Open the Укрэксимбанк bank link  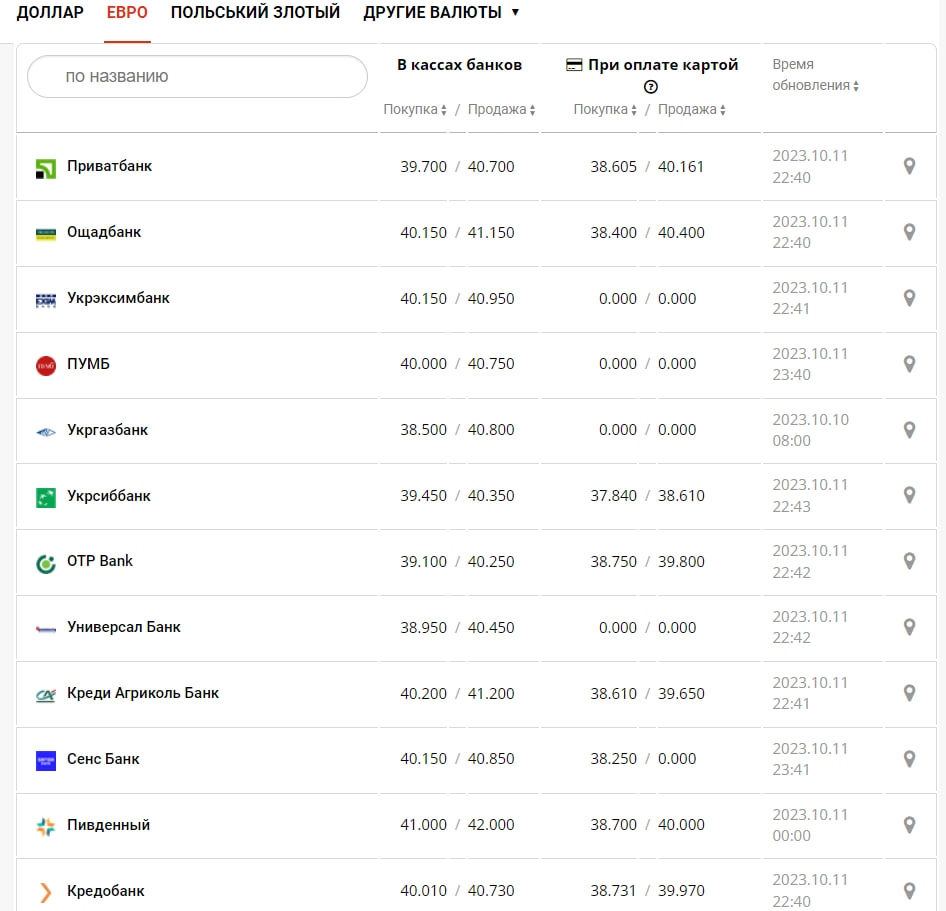[x=118, y=298]
